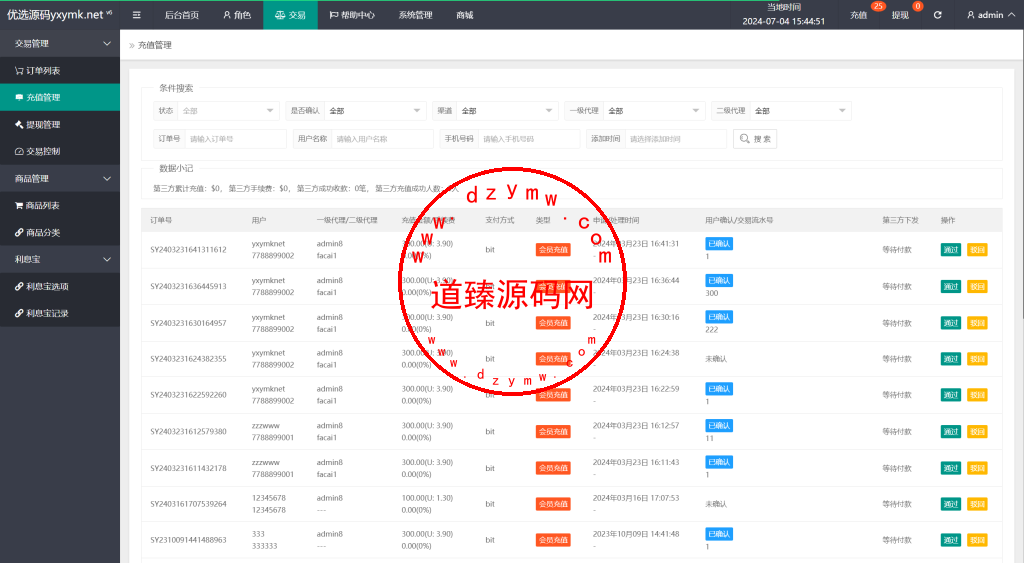Open the 状态 filter dropdown
This screenshot has height=563, width=1024.
229,111
